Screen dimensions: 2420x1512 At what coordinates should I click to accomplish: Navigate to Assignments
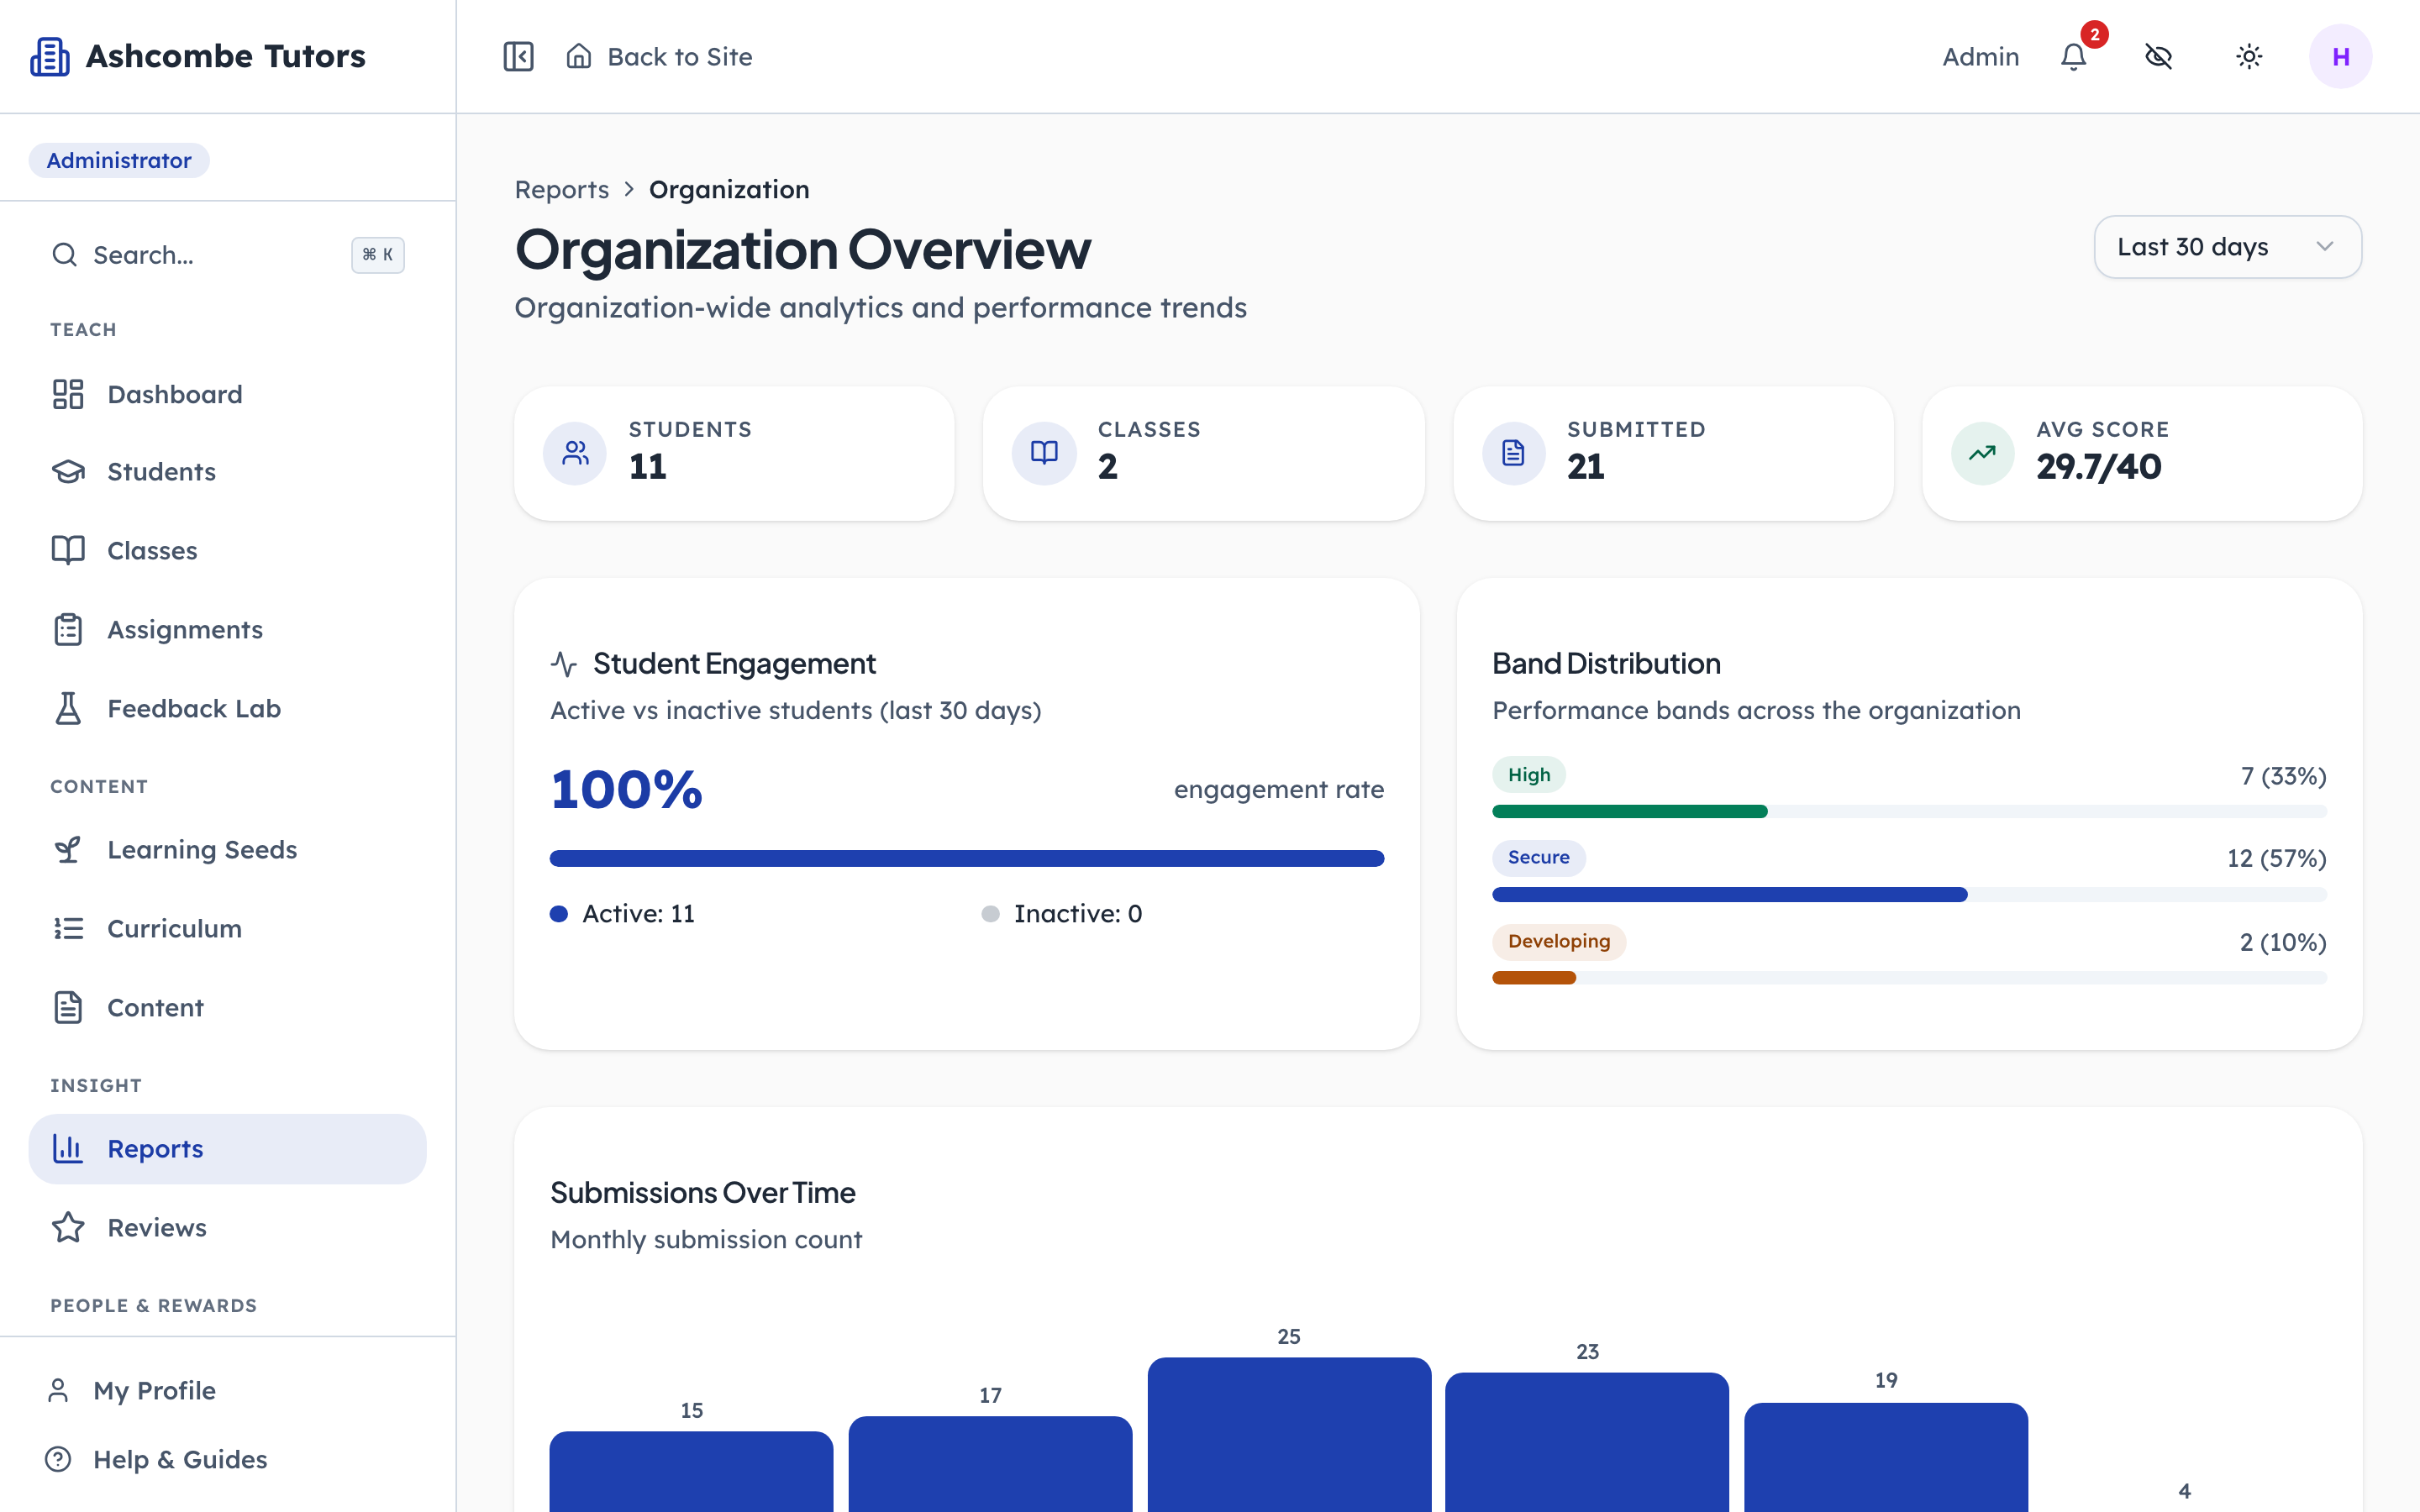pos(228,629)
